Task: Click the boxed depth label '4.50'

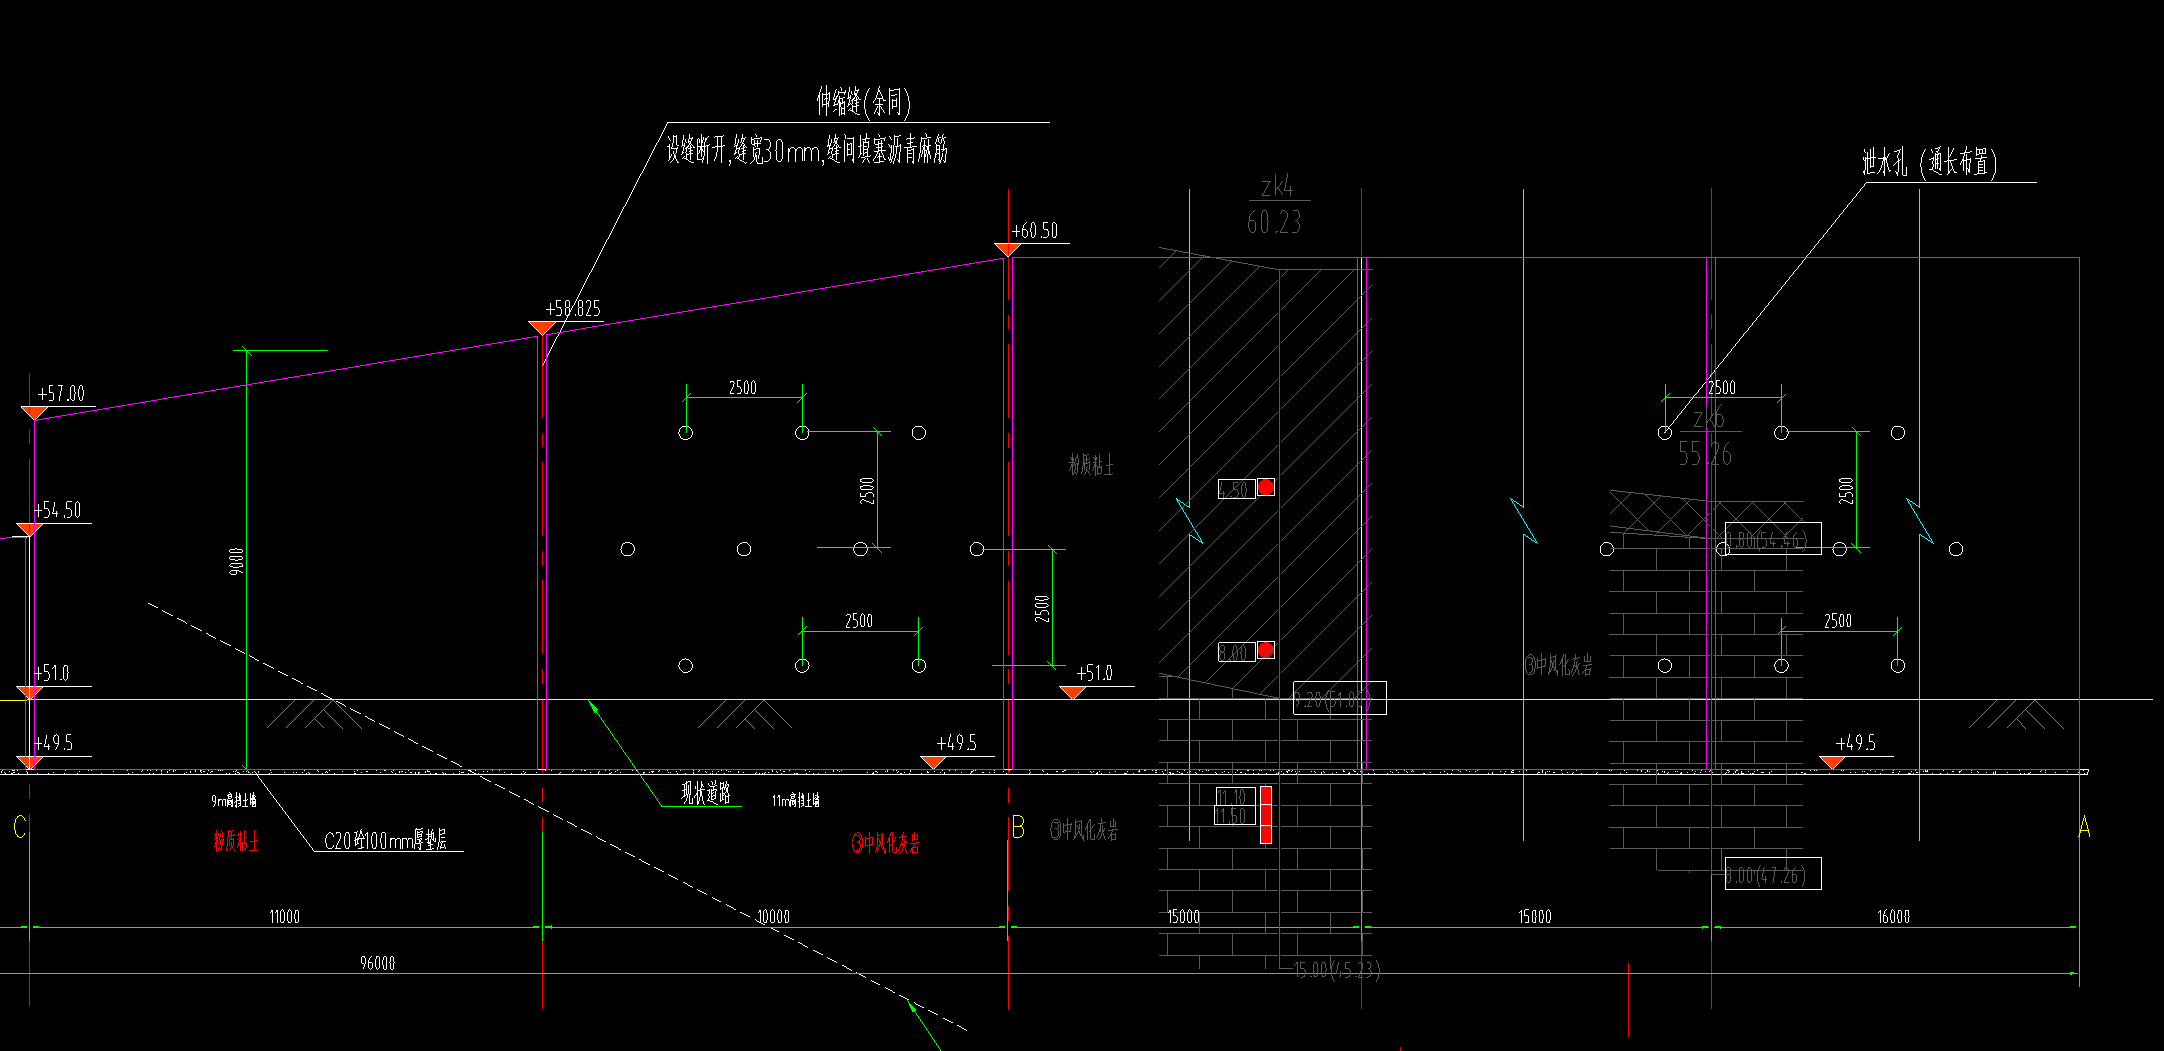Action: (x=1236, y=489)
